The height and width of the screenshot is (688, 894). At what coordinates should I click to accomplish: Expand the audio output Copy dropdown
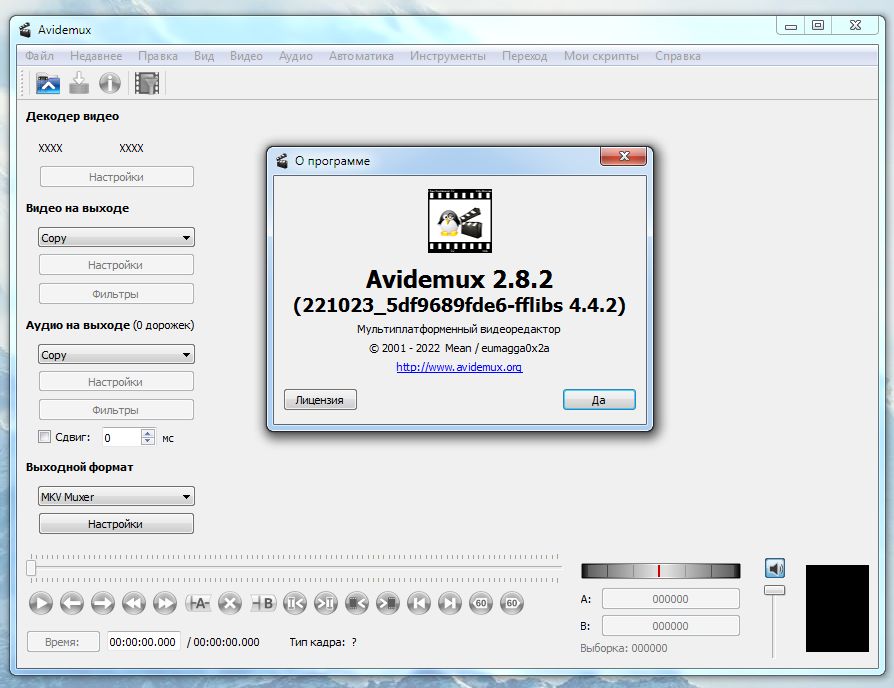click(x=116, y=355)
